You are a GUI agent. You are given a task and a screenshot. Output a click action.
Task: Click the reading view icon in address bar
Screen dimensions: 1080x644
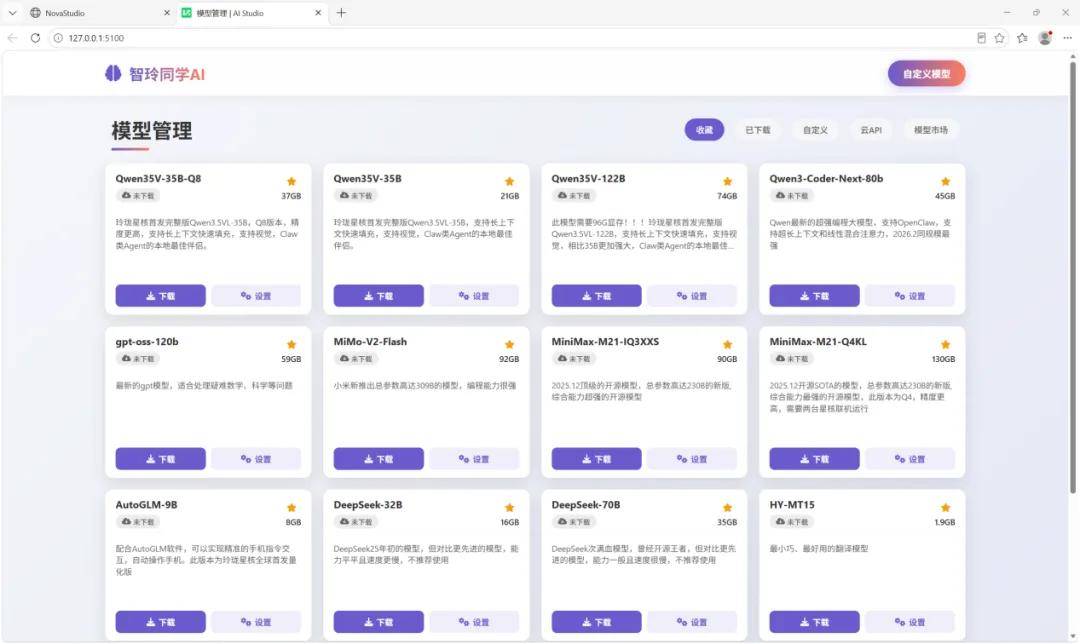click(x=982, y=38)
